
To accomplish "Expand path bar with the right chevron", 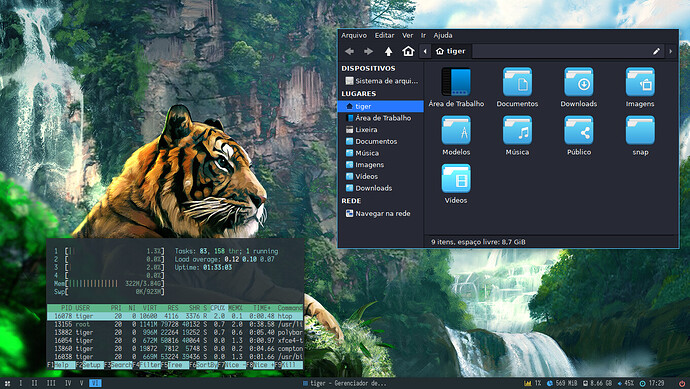I will pyautogui.click(x=671, y=51).
